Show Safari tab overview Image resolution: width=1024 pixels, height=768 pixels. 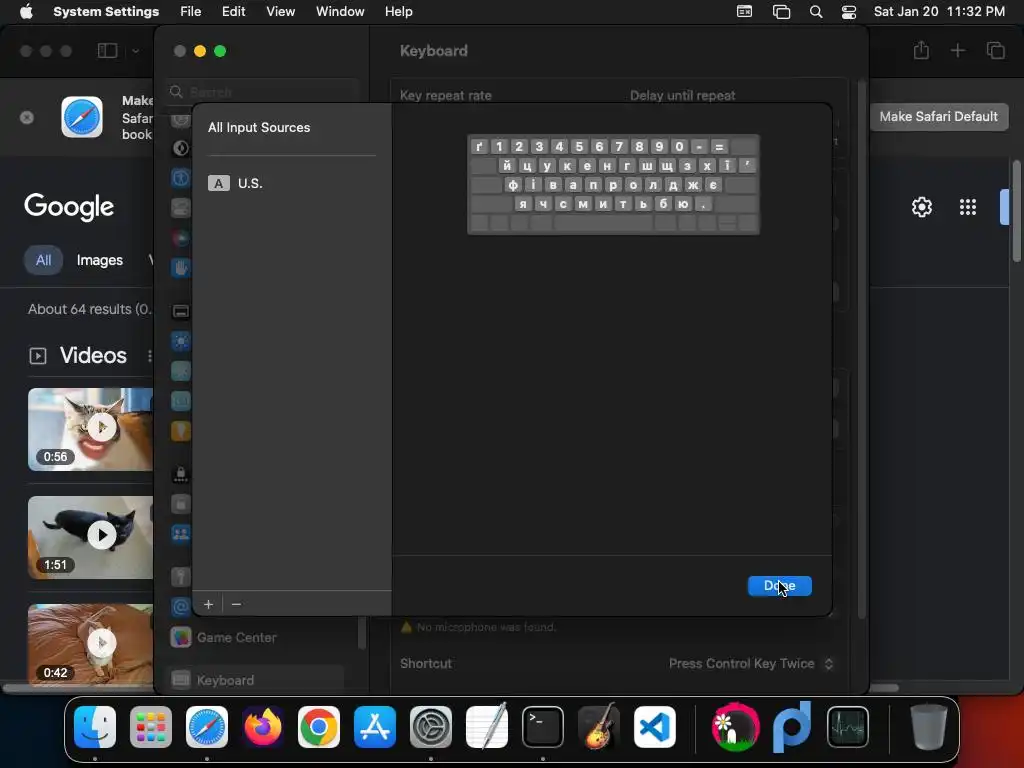[x=995, y=50]
